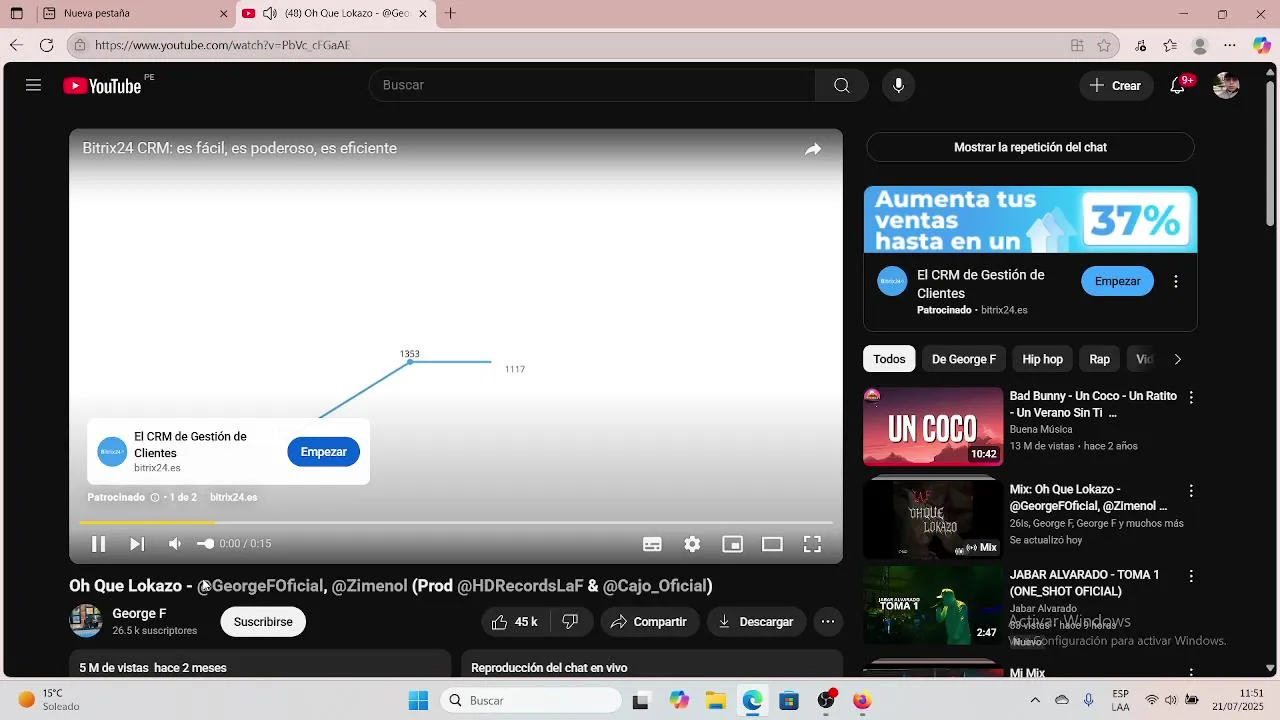Open the account avatar menu
Viewport: 1280px width, 720px height.
point(1226,85)
